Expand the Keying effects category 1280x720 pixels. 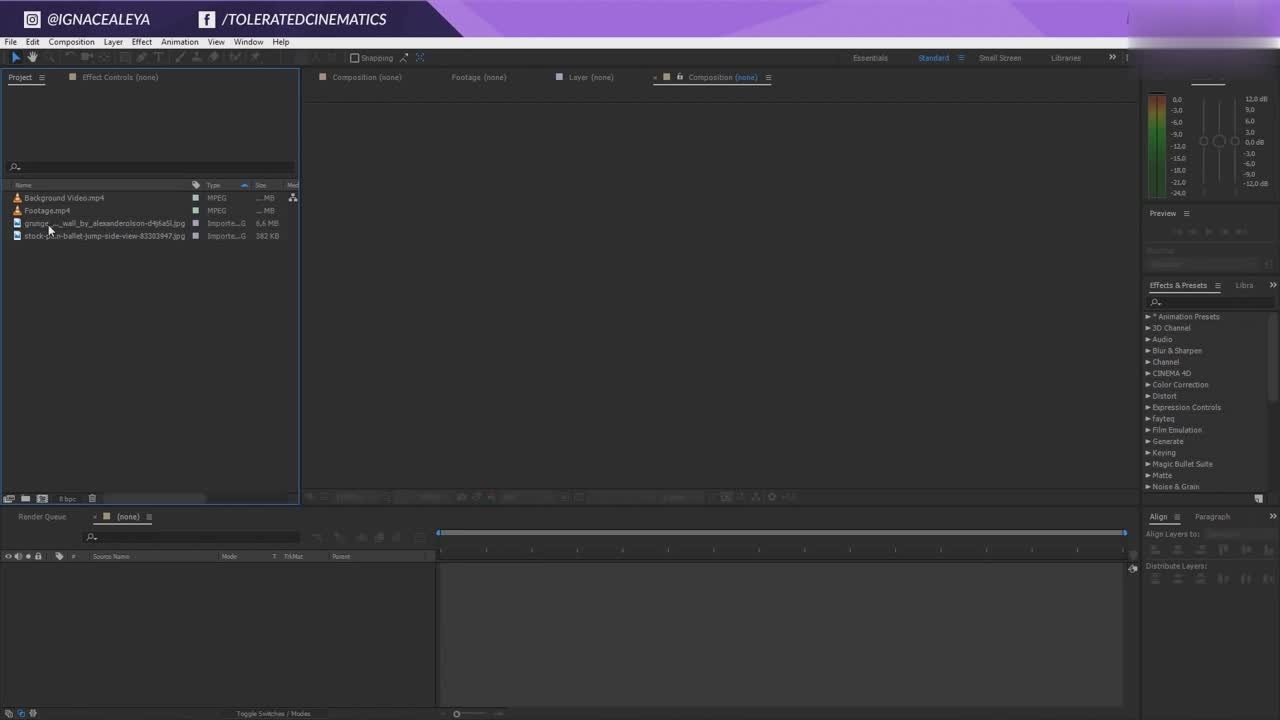point(1148,453)
